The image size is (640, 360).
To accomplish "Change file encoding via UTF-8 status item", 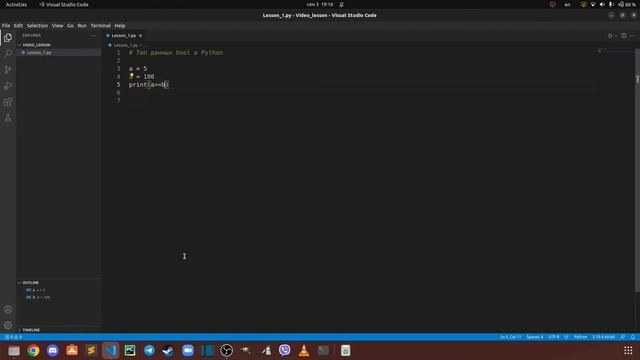I will pos(554,337).
